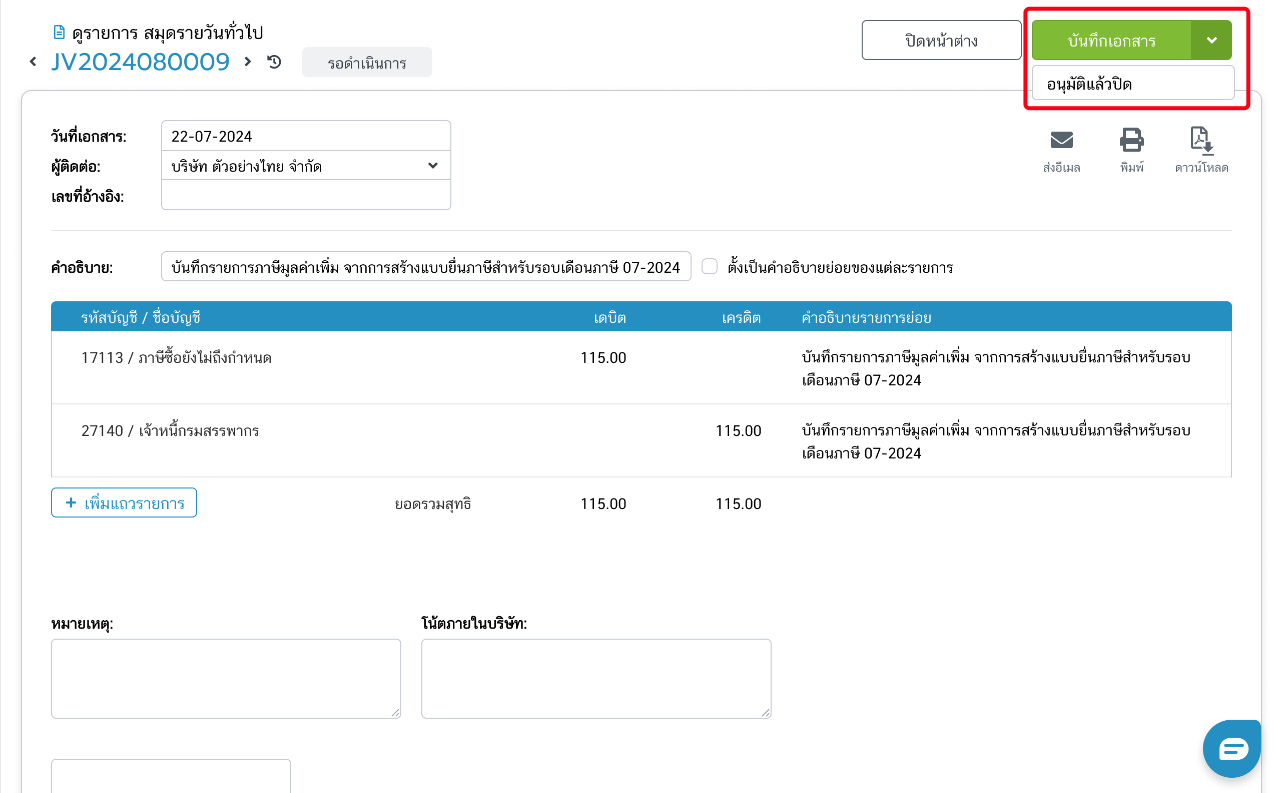Open document number JV2024080009 link

pos(141,62)
